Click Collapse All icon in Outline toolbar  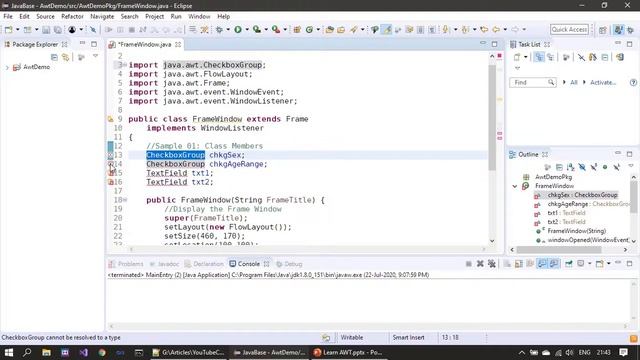click(x=559, y=167)
